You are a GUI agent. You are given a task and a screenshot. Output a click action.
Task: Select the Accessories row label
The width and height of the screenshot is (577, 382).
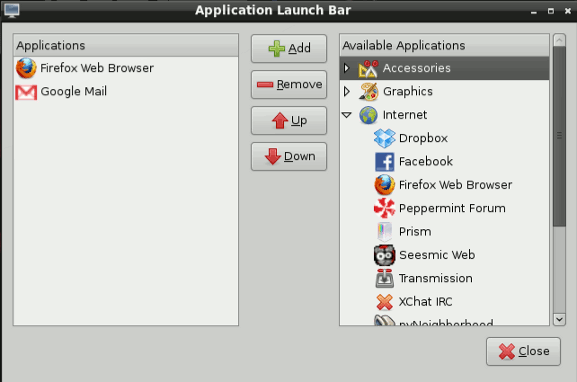tap(417, 68)
